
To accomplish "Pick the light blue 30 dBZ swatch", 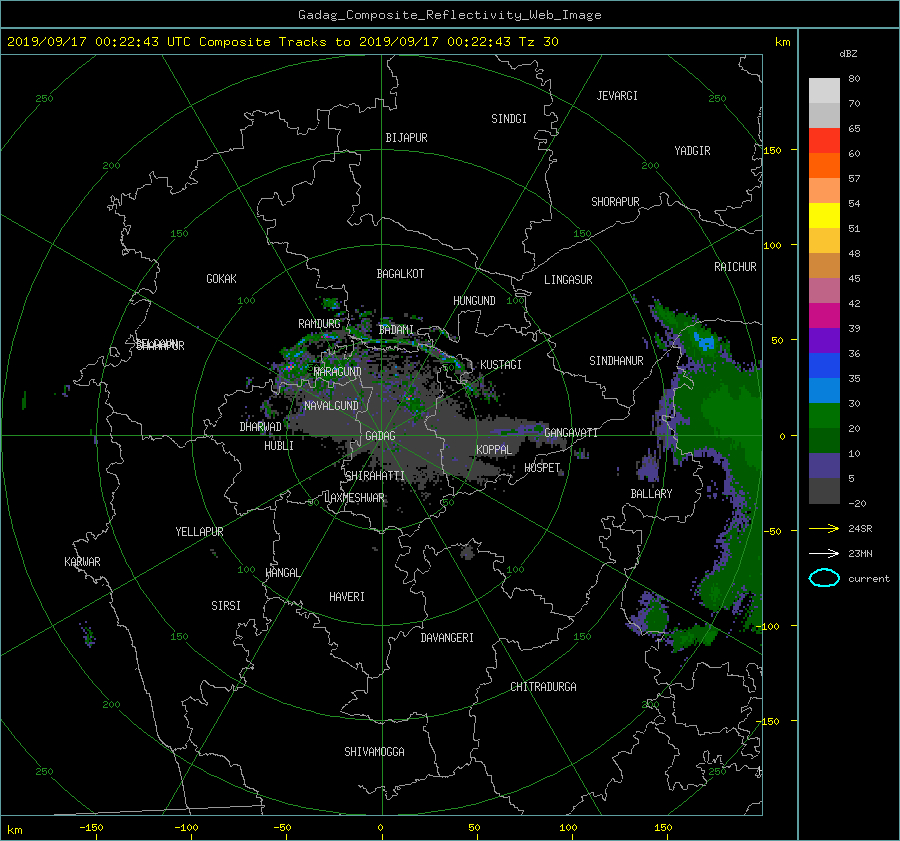I will (x=824, y=391).
